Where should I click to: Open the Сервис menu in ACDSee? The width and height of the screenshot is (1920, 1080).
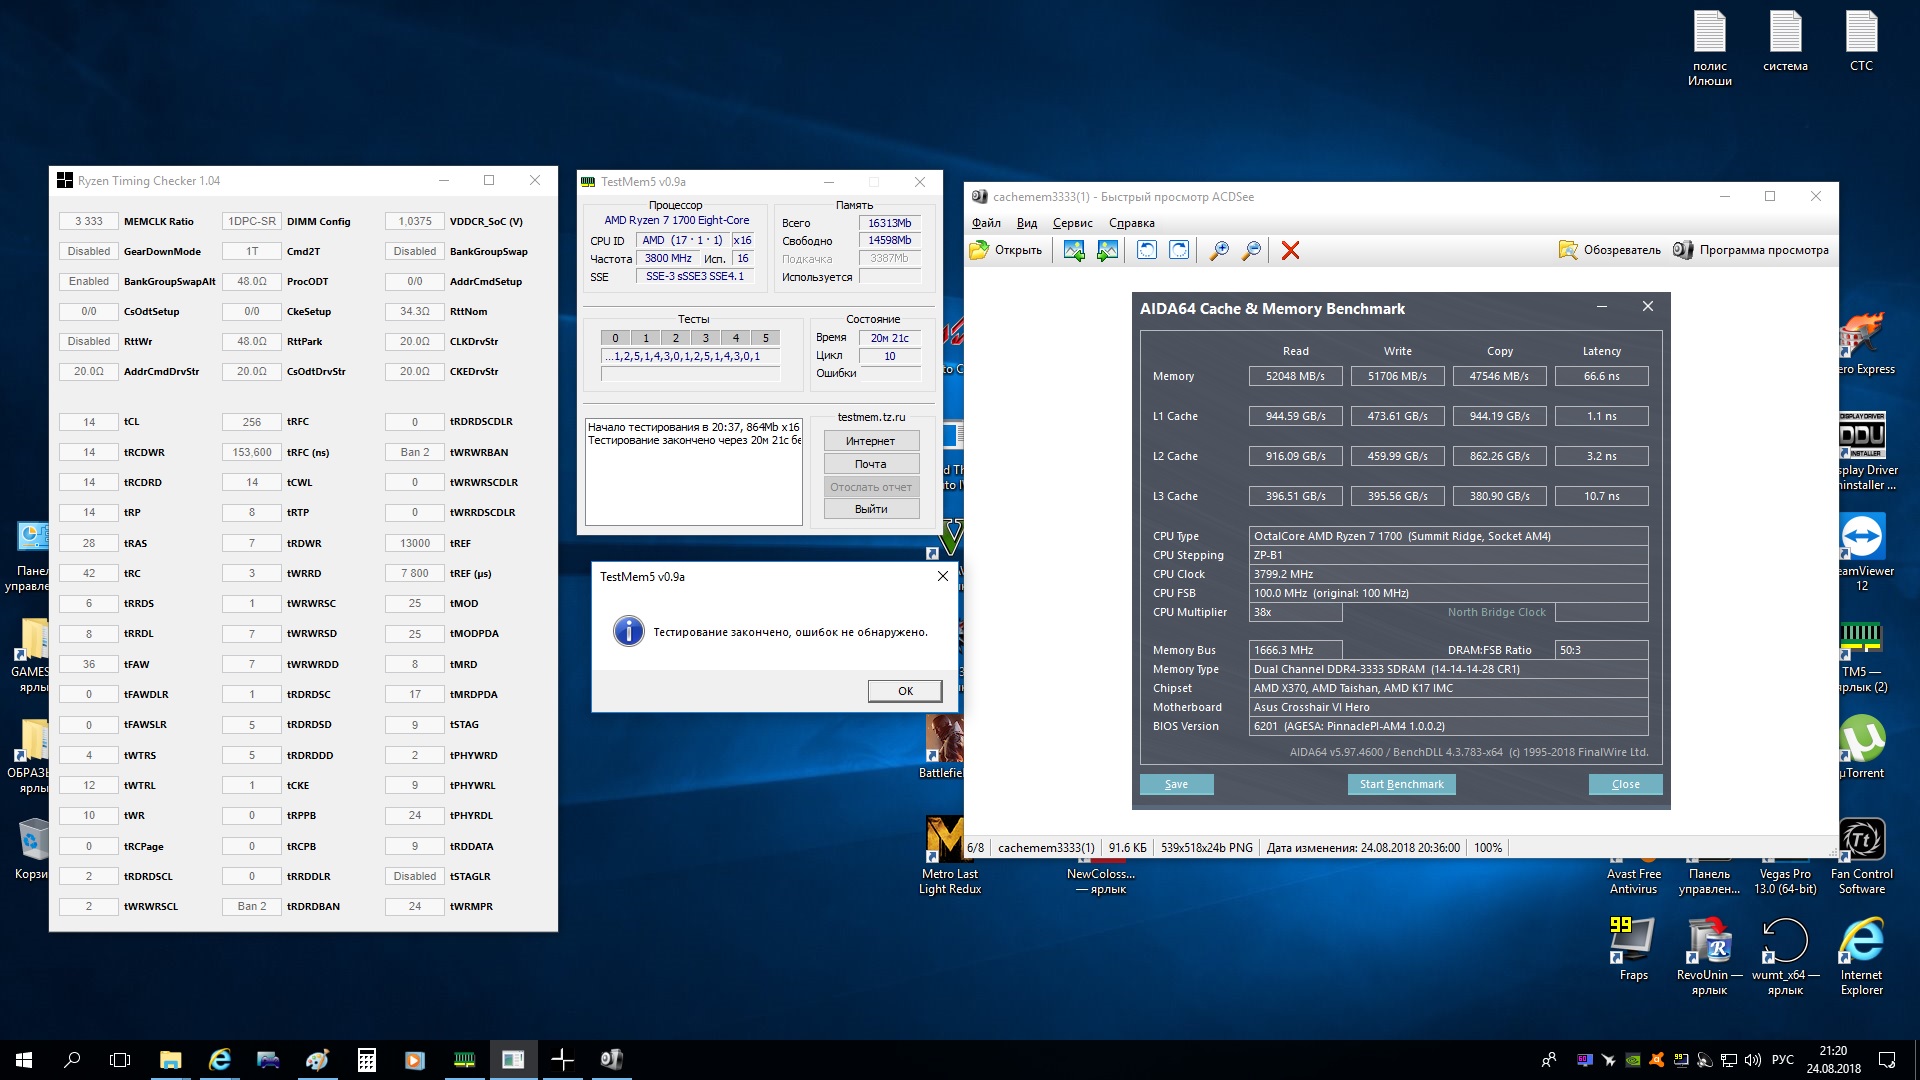click(x=1072, y=223)
